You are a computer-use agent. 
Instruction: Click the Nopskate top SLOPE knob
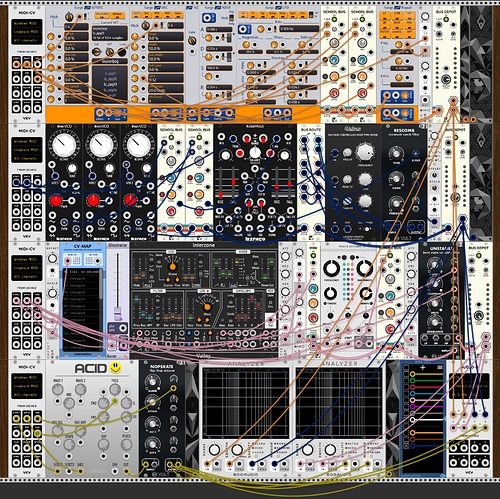pyautogui.click(x=152, y=381)
